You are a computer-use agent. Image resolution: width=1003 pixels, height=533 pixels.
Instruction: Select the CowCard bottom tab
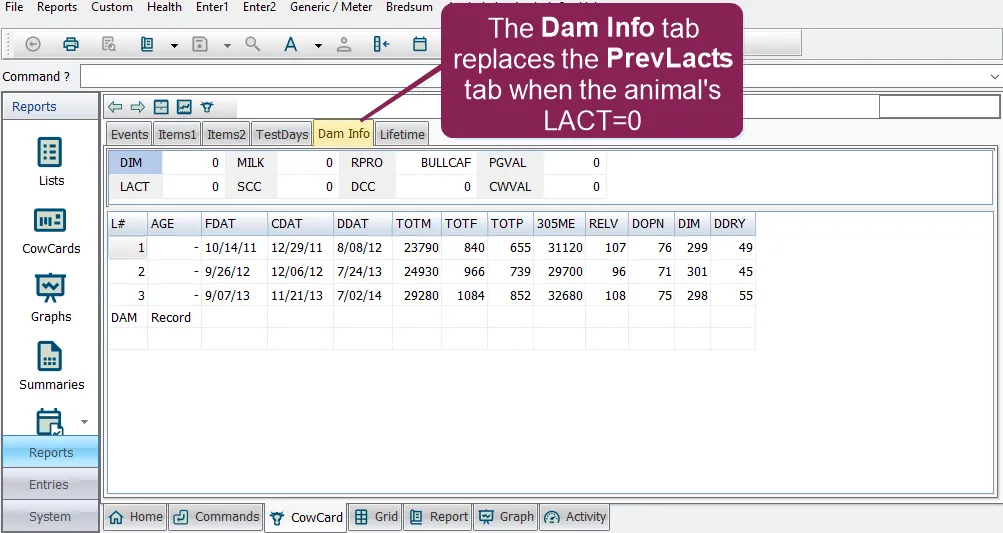[x=306, y=518]
